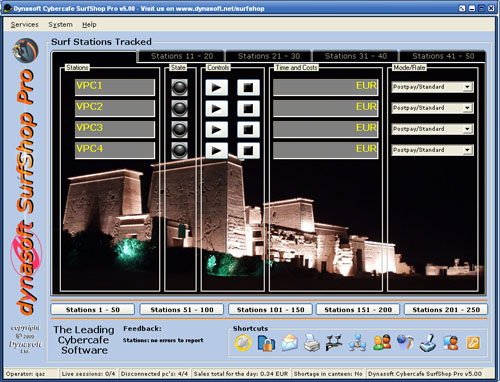Open the System menu
This screenshot has height=382, width=500.
pos(60,25)
